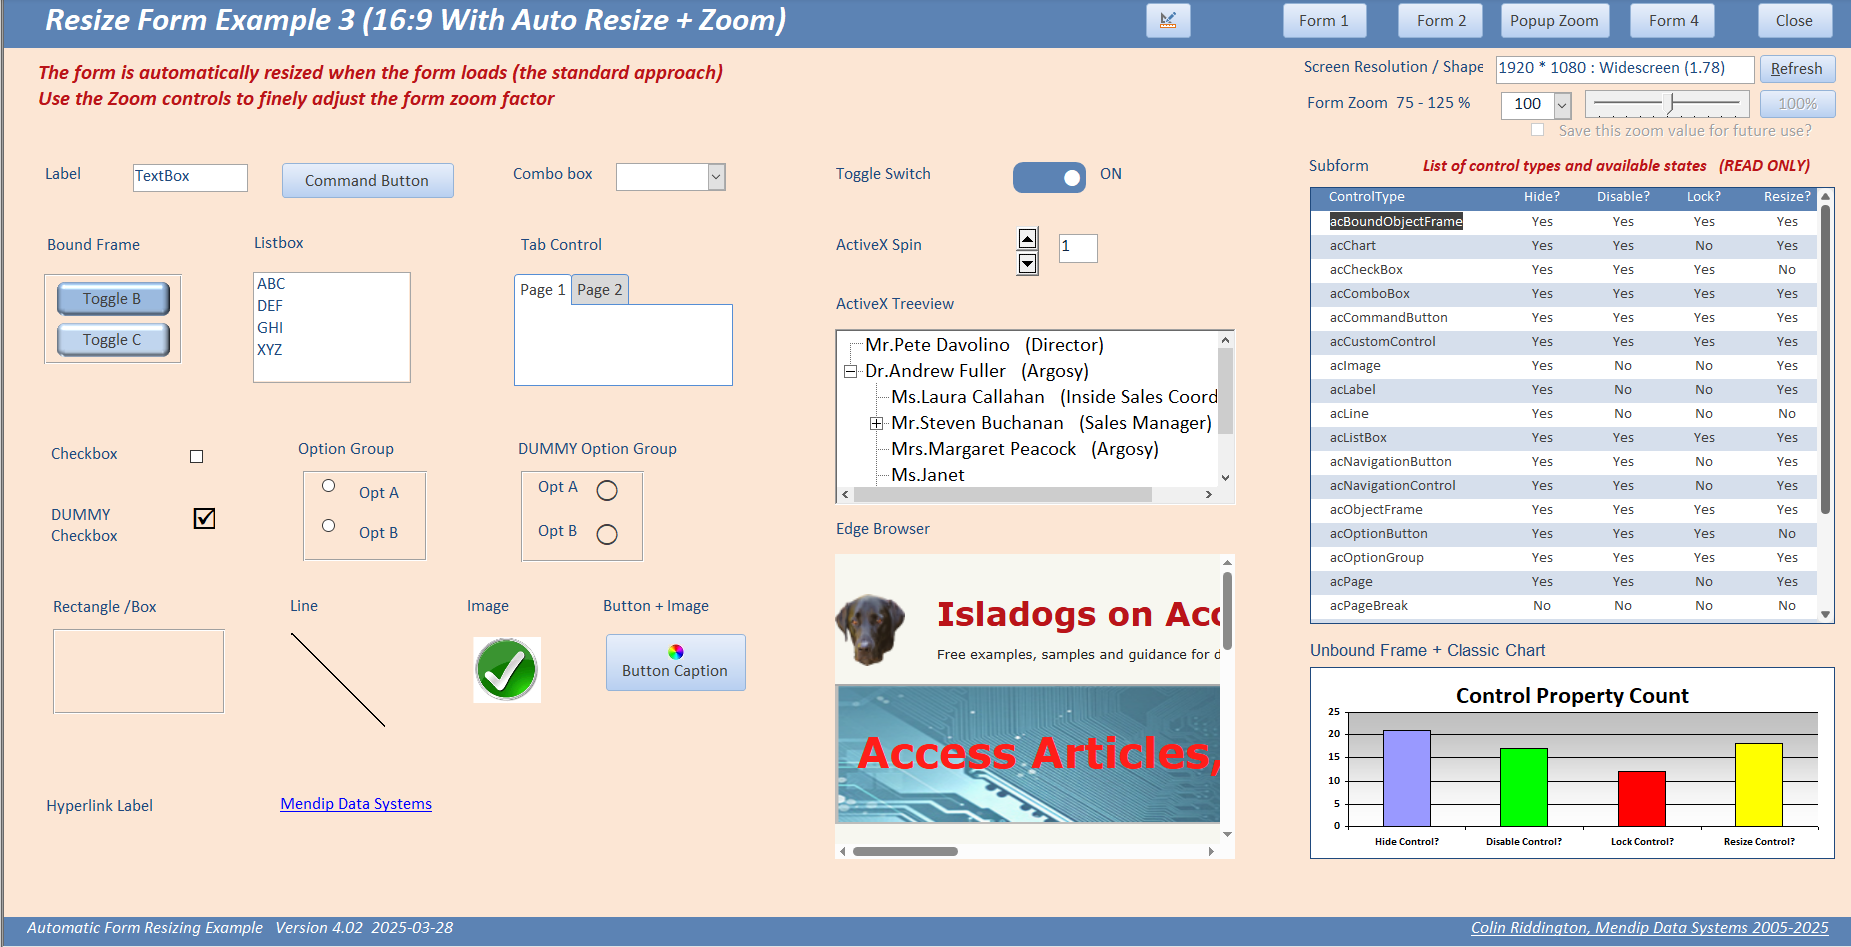Image resolution: width=1851 pixels, height=947 pixels.
Task: Select the Page 1 tab
Action: pos(543,290)
